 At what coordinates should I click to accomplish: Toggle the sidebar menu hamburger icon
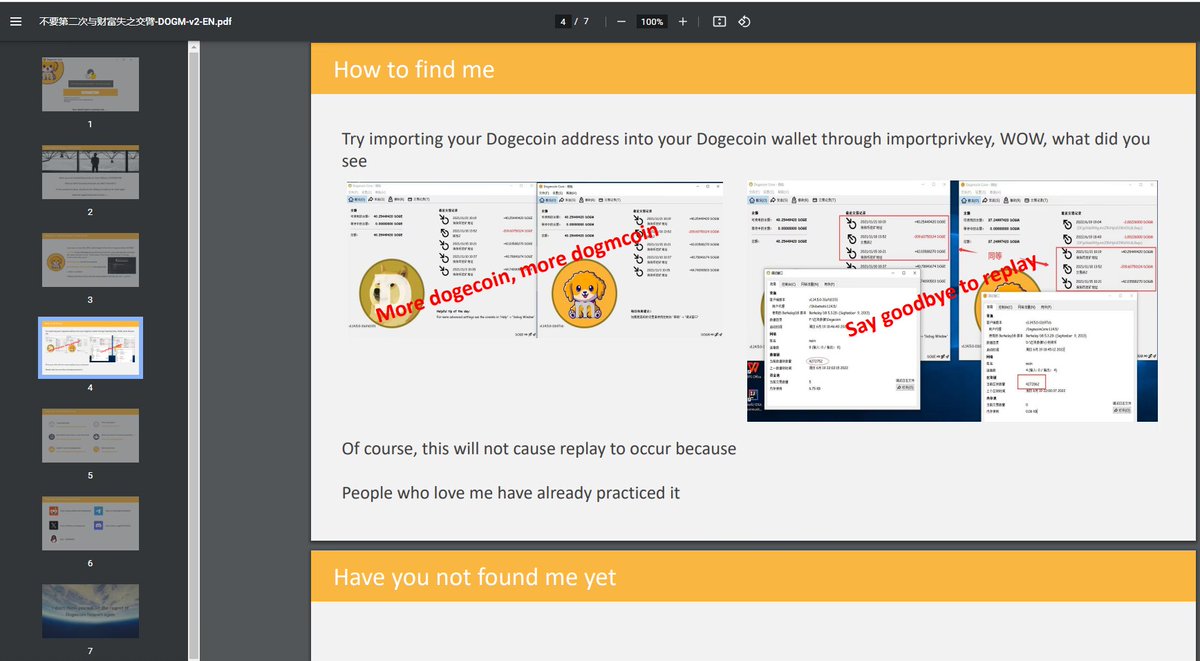15,21
